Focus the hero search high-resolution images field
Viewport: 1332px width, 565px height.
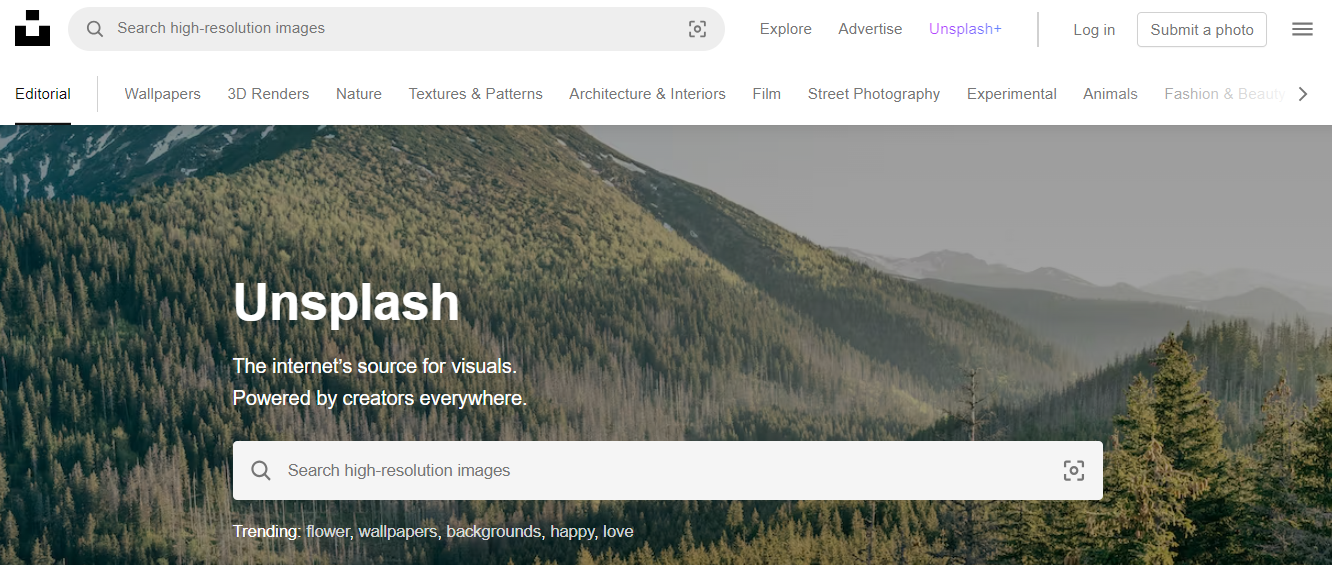click(668, 471)
